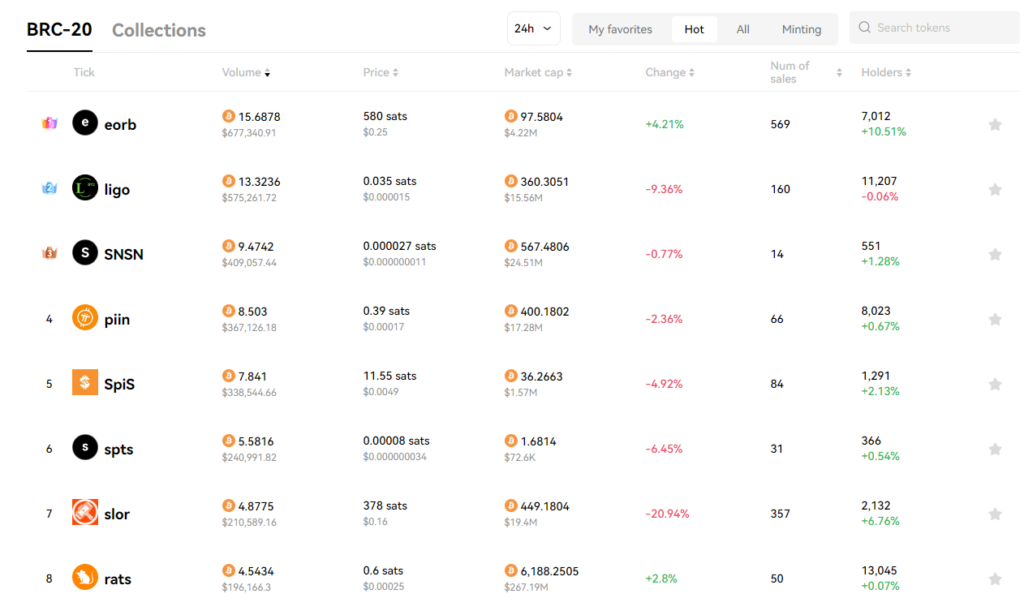
Task: Click the rats token logo icon
Action: (x=85, y=577)
